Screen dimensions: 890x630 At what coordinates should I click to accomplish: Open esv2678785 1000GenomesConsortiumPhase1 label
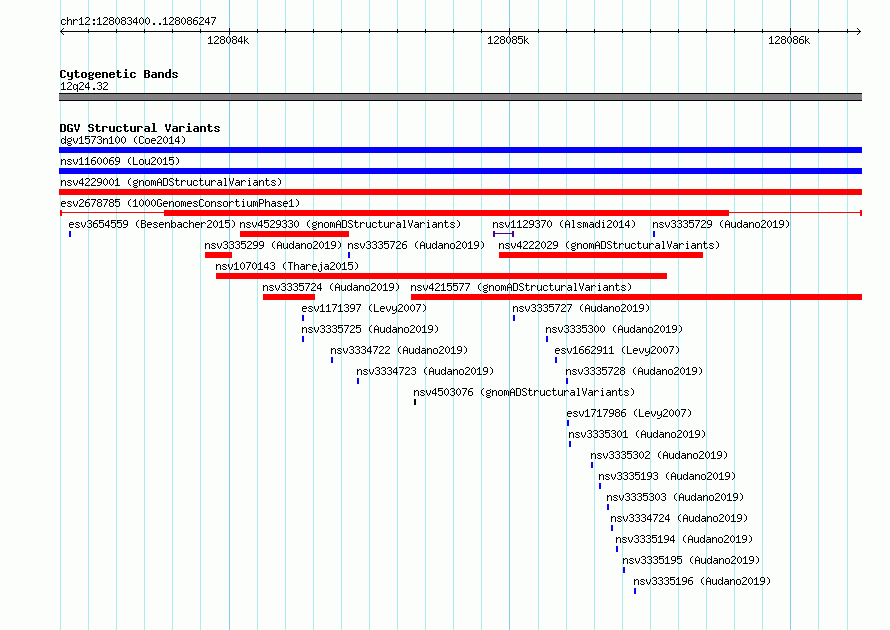[x=180, y=203]
